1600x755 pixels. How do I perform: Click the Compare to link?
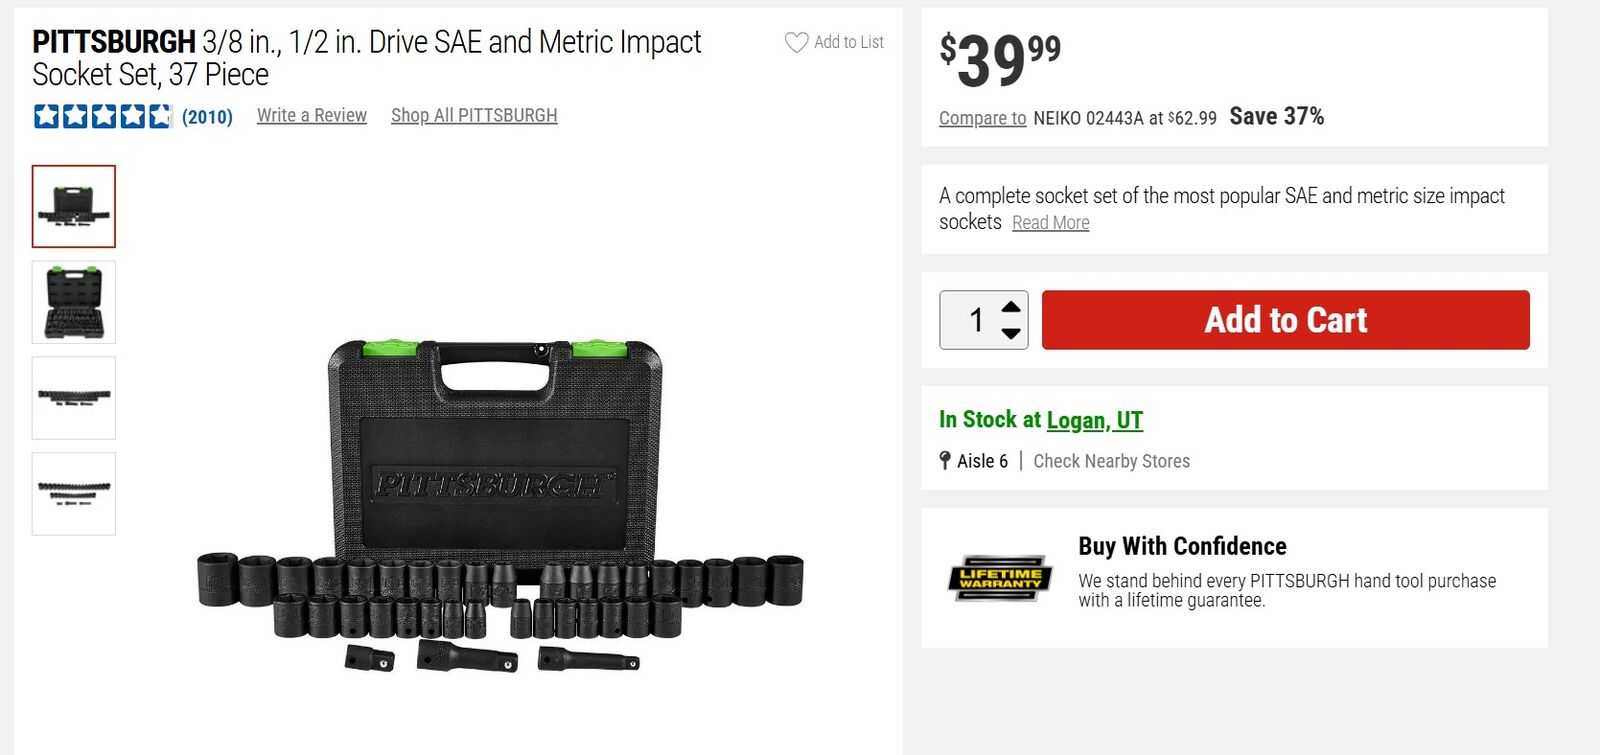click(x=982, y=118)
